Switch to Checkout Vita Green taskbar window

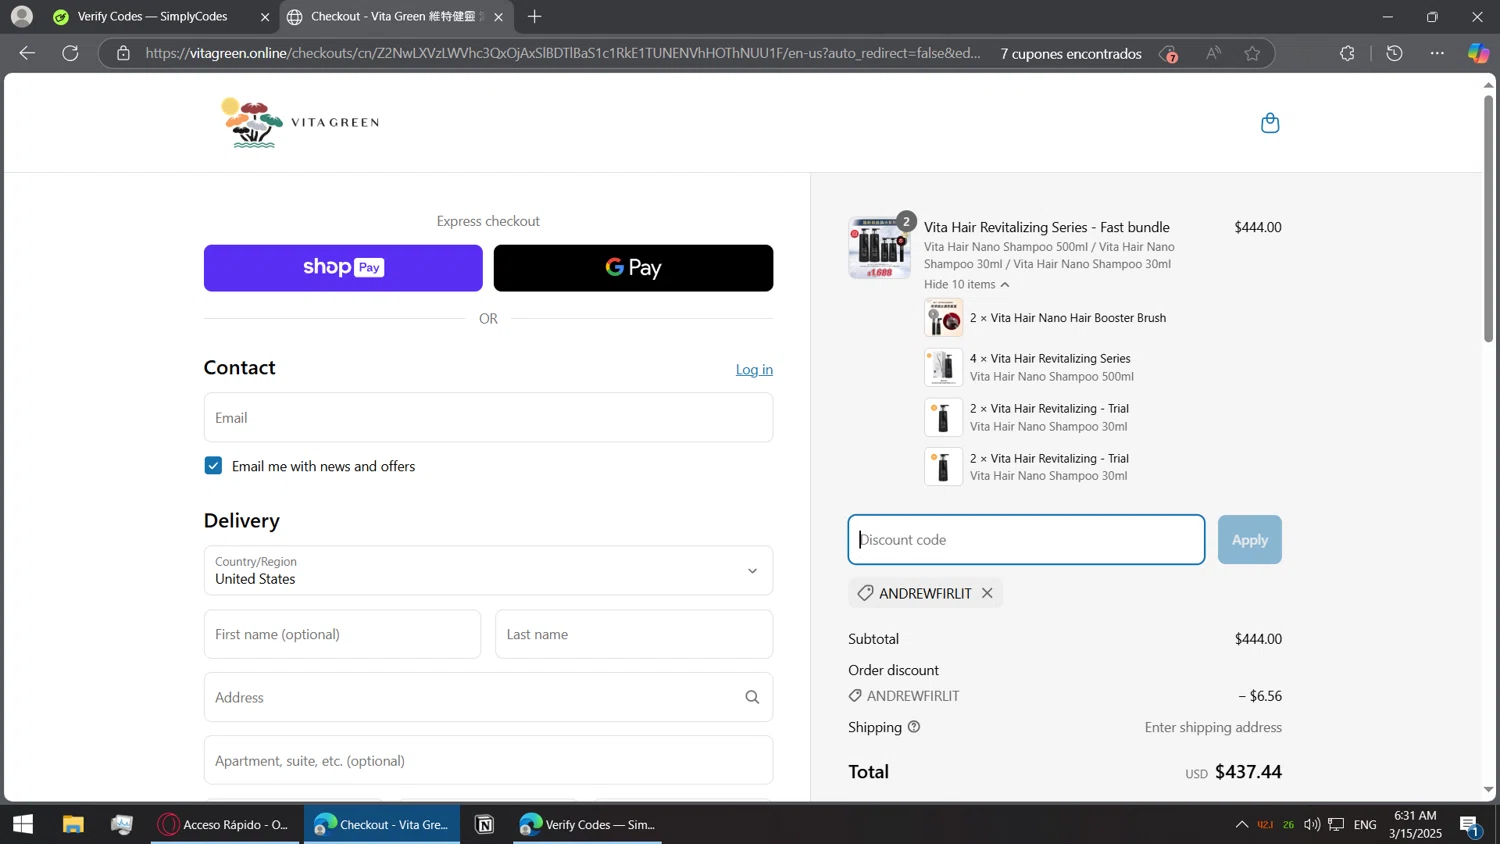[x=382, y=824]
